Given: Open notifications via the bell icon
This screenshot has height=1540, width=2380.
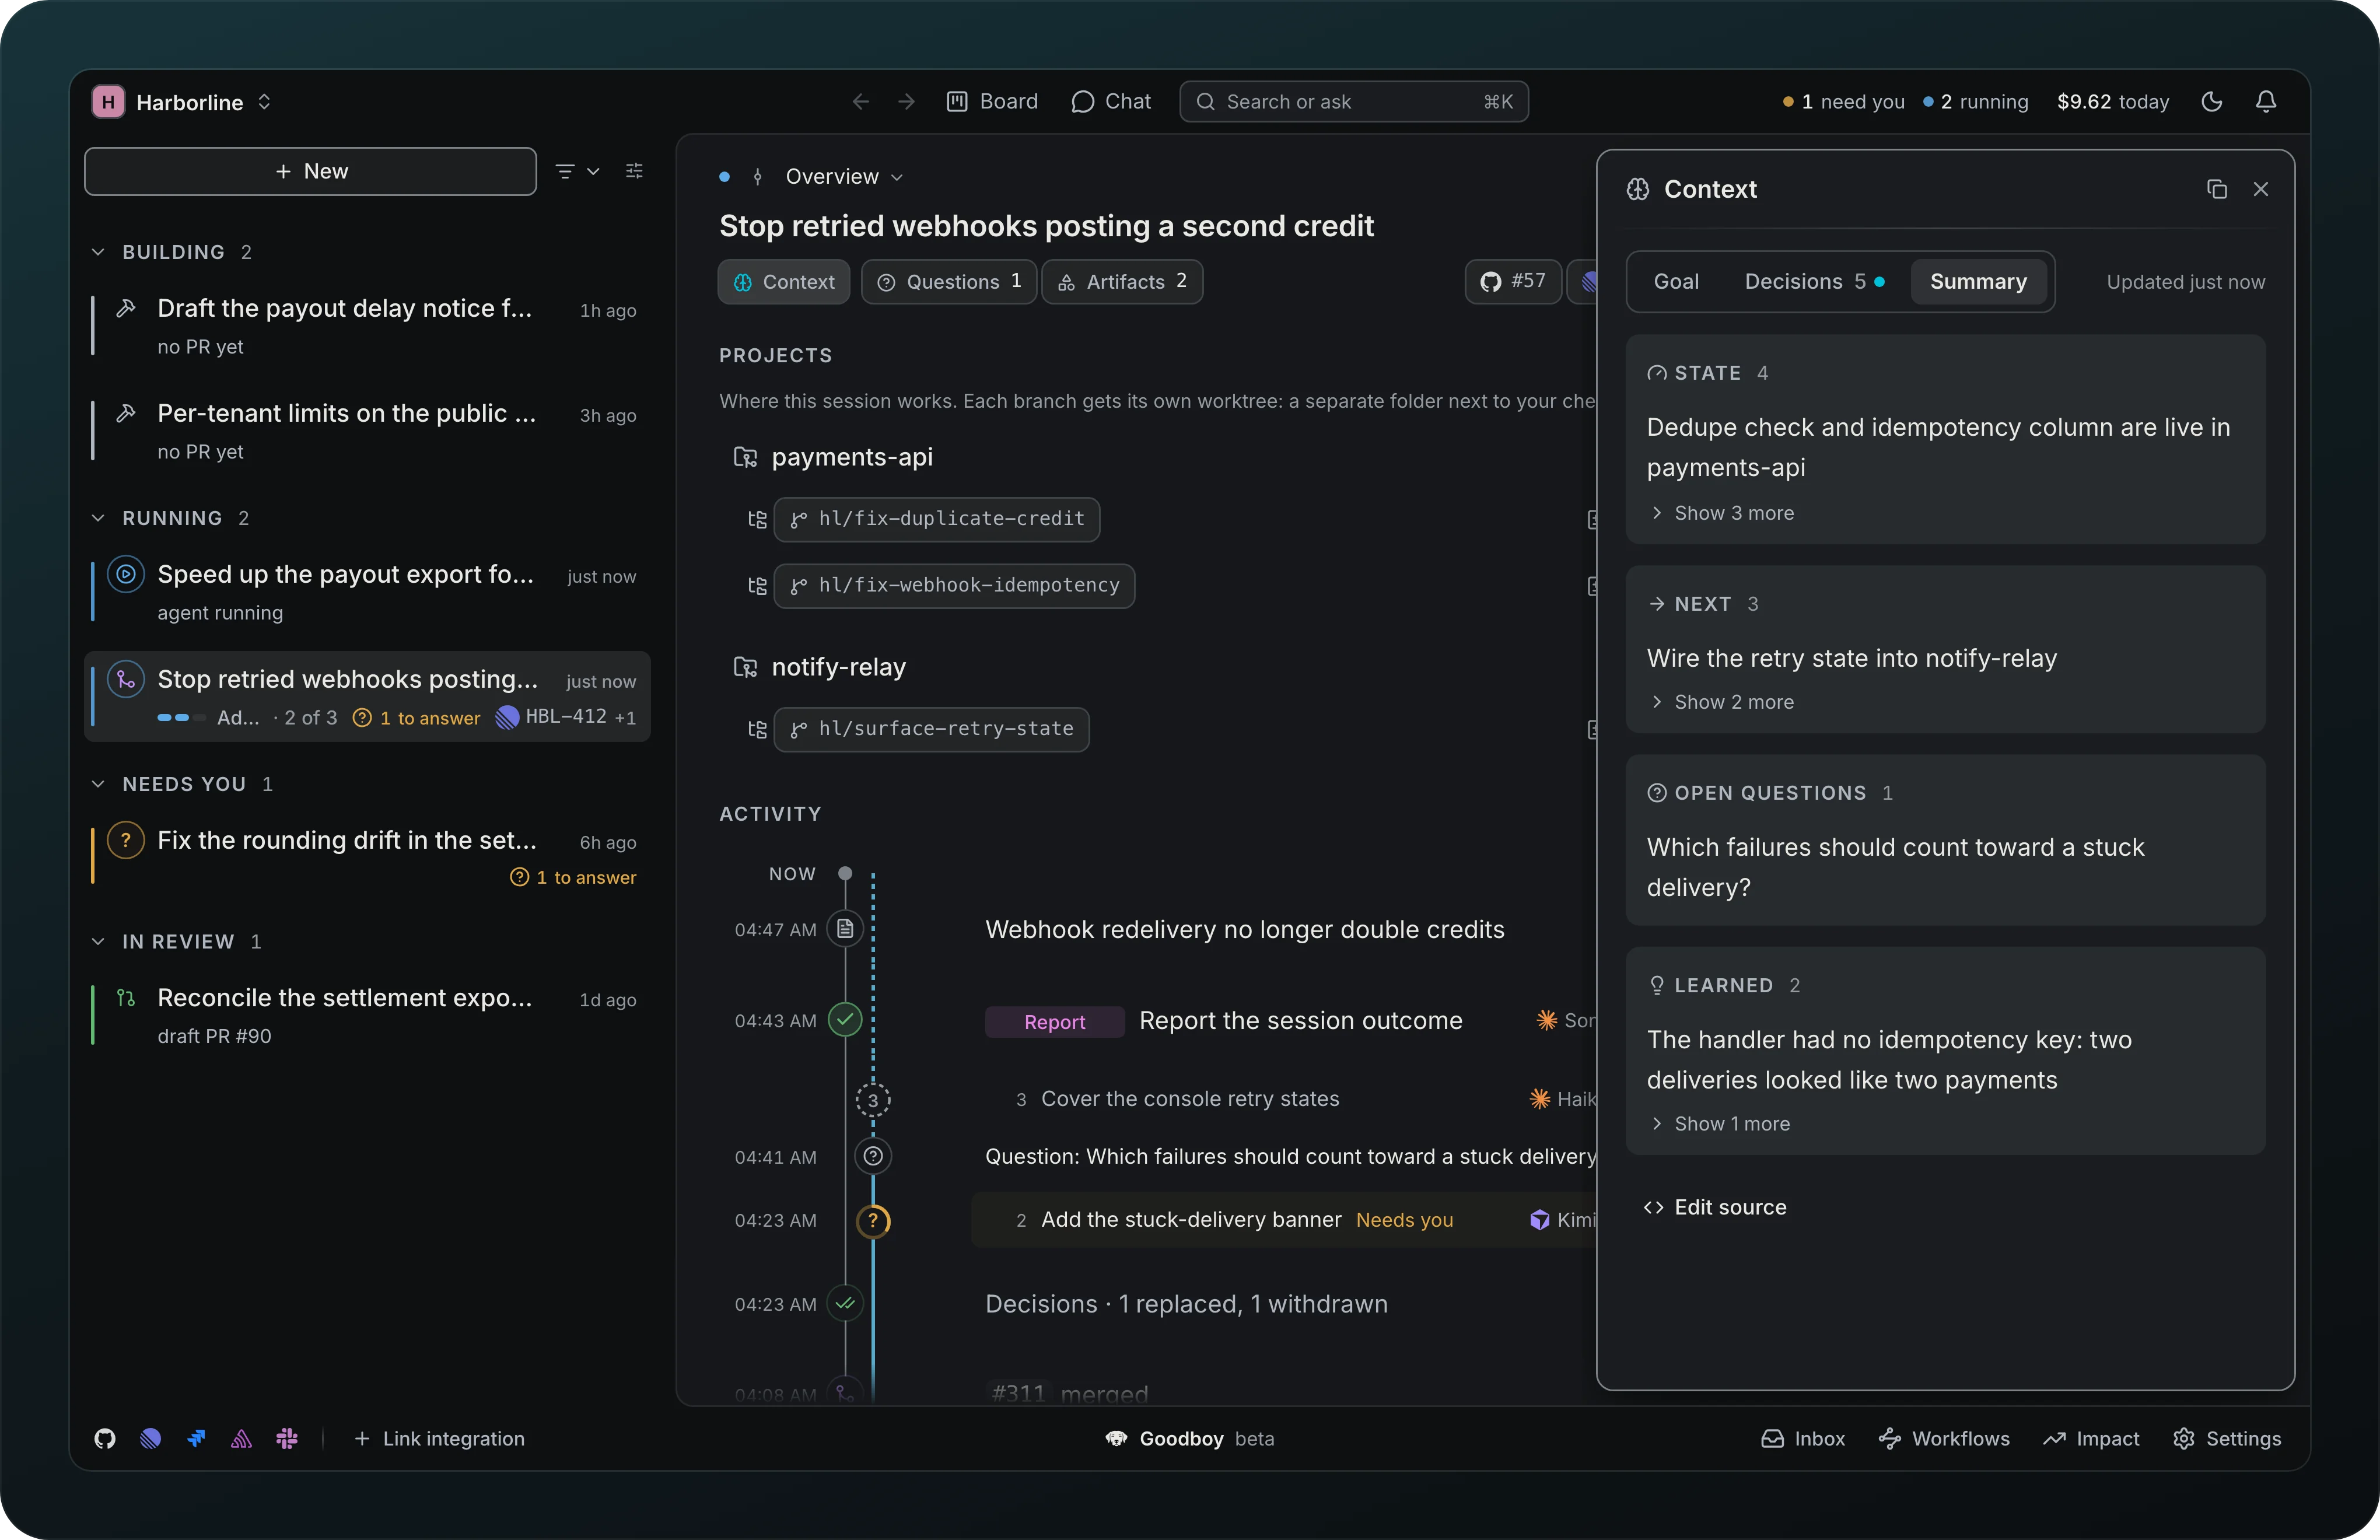Looking at the screenshot, I should (2266, 102).
